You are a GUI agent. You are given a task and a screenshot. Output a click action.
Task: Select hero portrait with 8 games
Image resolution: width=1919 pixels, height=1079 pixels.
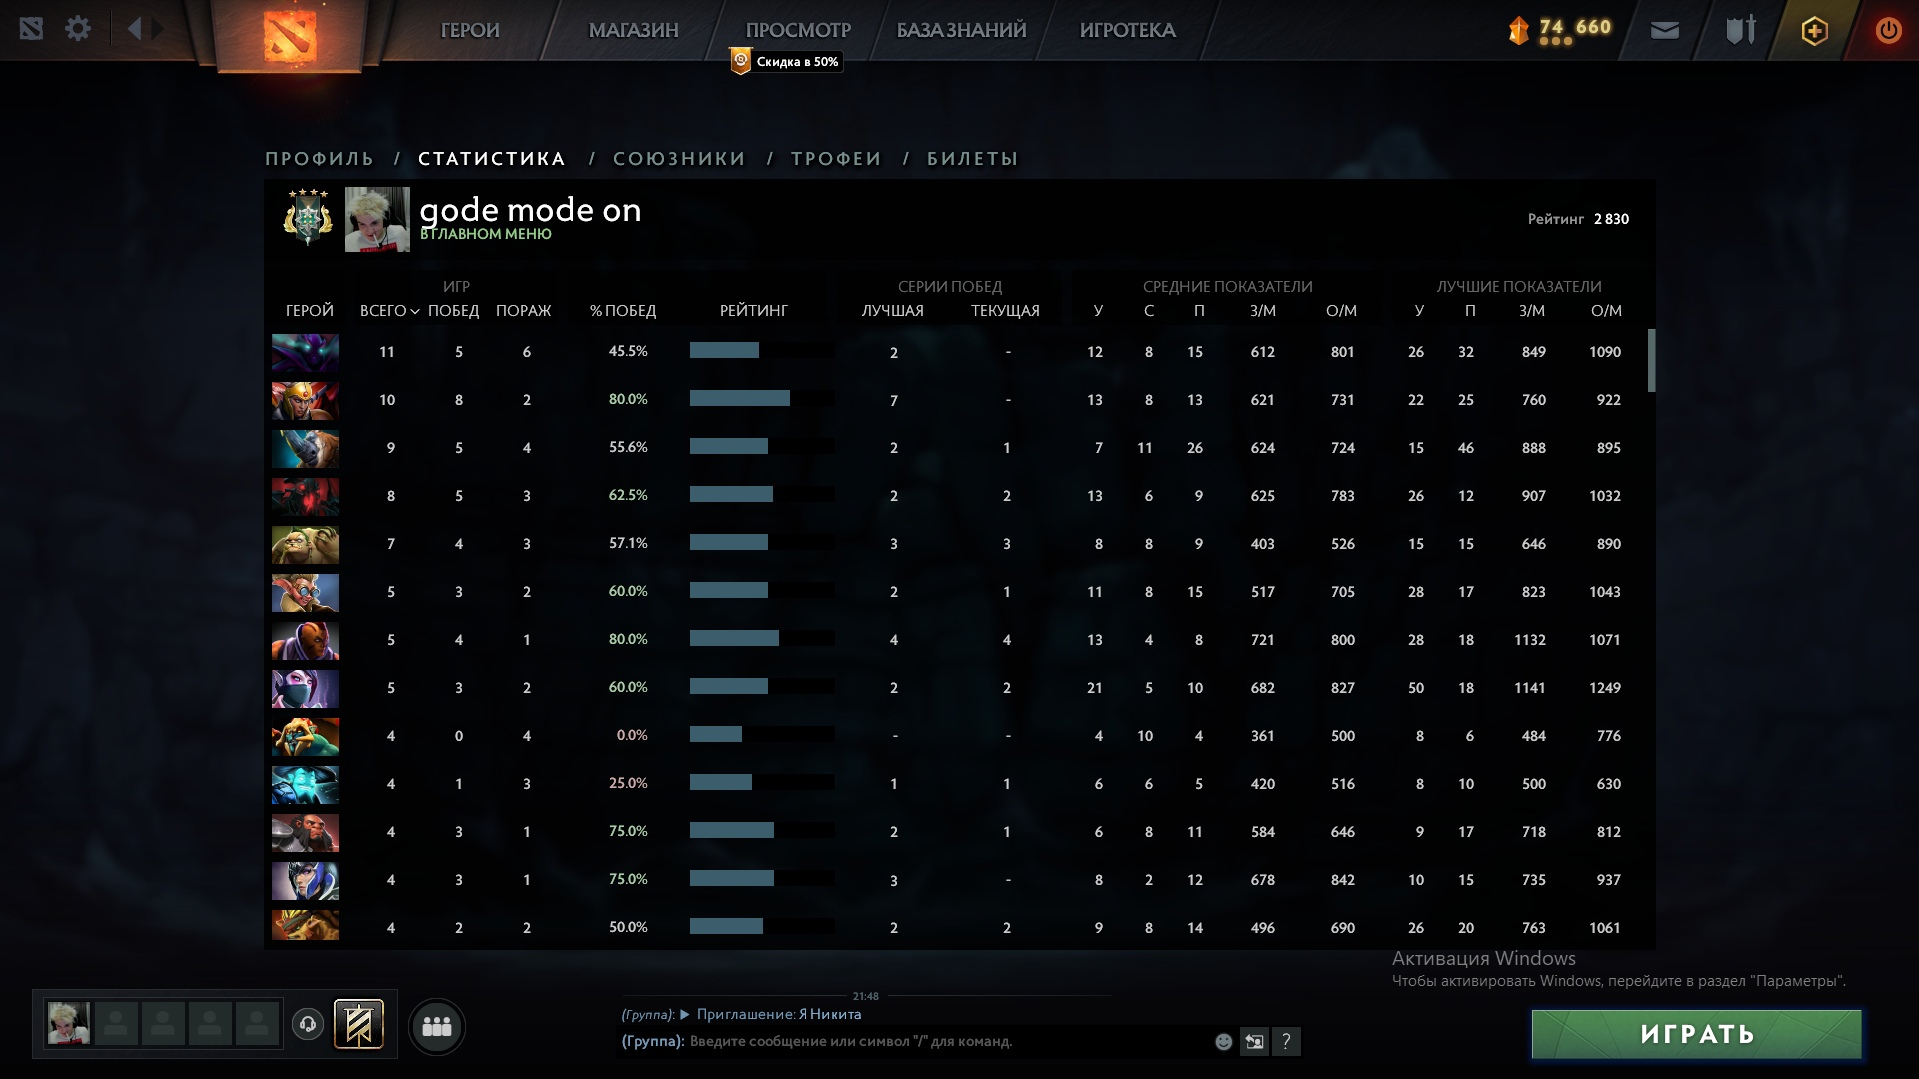(x=305, y=496)
